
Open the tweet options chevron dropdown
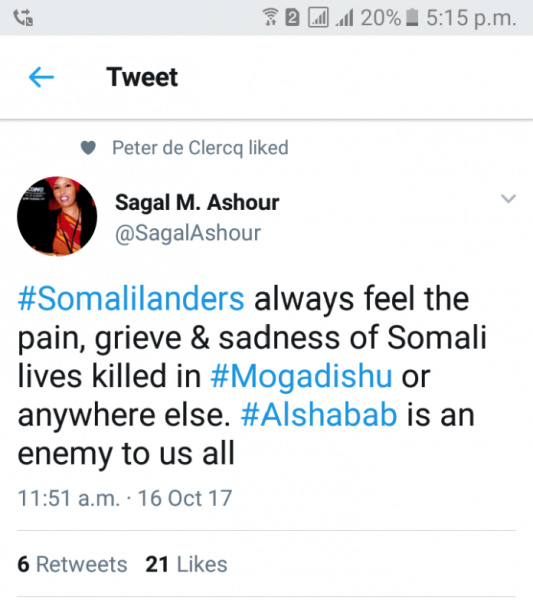tap(508, 199)
